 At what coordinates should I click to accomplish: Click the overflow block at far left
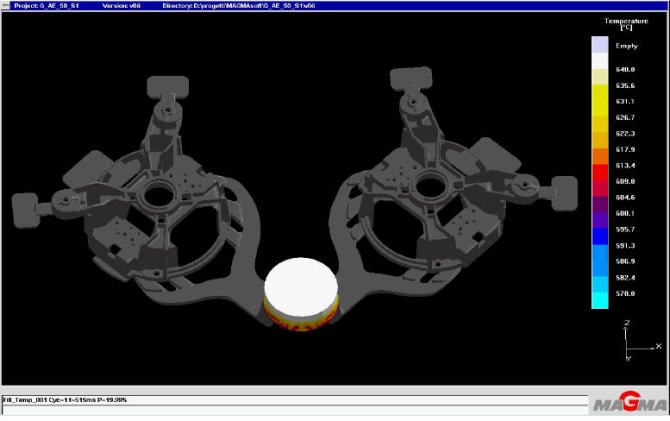coord(27,209)
